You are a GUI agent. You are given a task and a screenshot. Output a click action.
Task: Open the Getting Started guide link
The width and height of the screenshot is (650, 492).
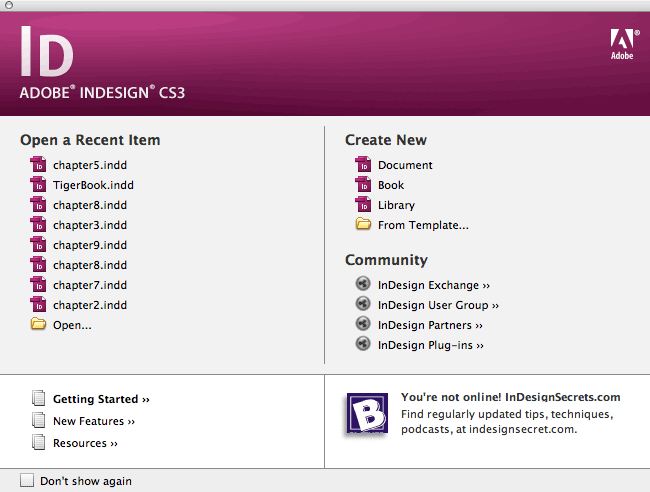tap(101, 399)
